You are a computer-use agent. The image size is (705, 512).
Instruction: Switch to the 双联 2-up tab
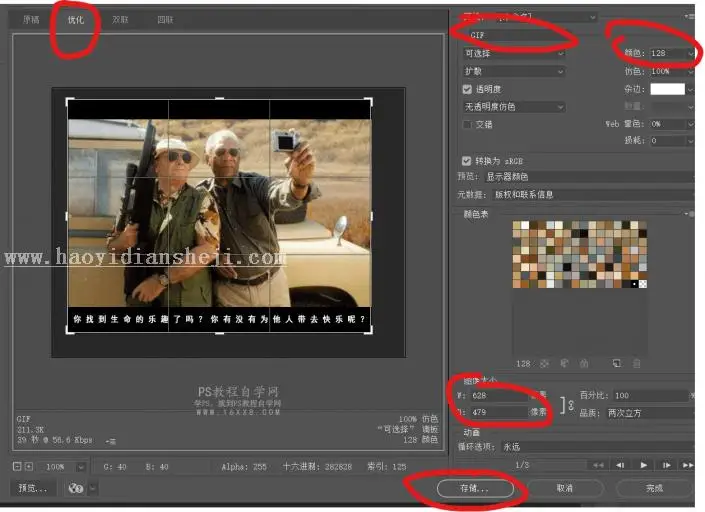pyautogui.click(x=120, y=20)
